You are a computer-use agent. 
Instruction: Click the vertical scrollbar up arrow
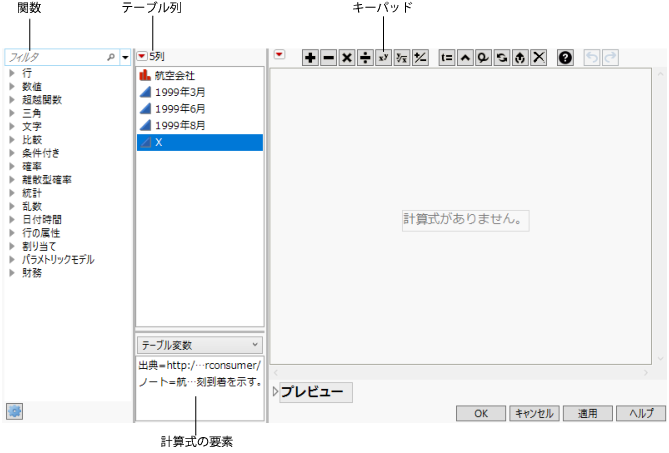click(x=660, y=74)
